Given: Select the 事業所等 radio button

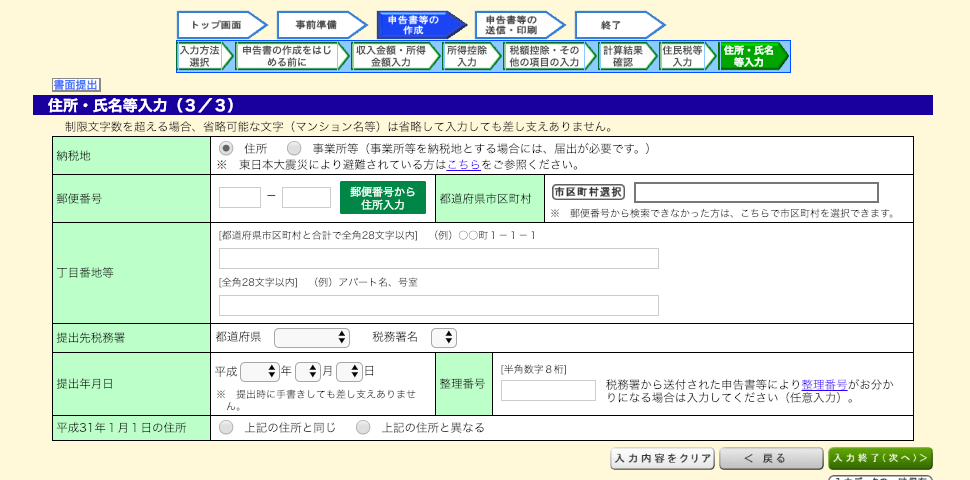Looking at the screenshot, I should [294, 148].
